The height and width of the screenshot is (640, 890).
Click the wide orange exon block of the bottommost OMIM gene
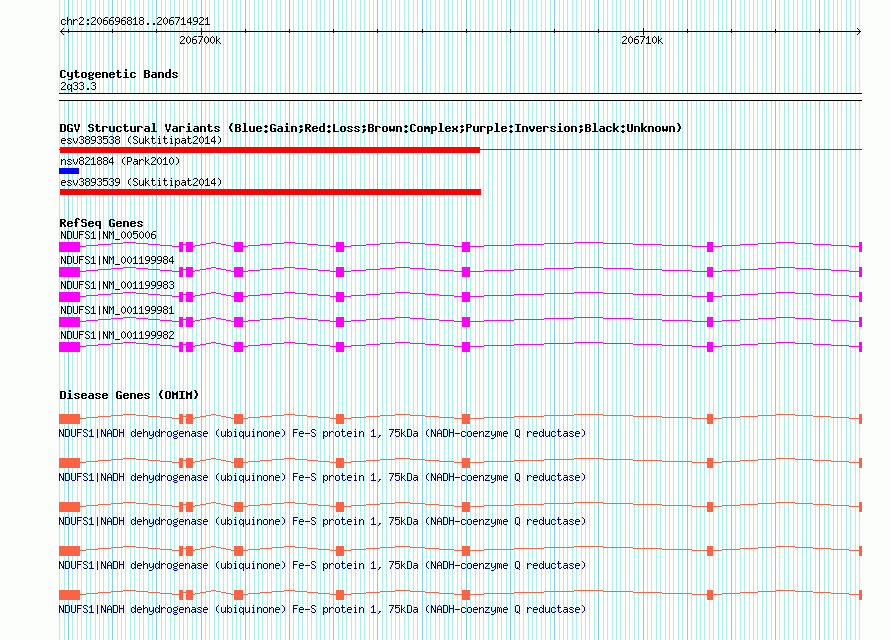[69, 595]
